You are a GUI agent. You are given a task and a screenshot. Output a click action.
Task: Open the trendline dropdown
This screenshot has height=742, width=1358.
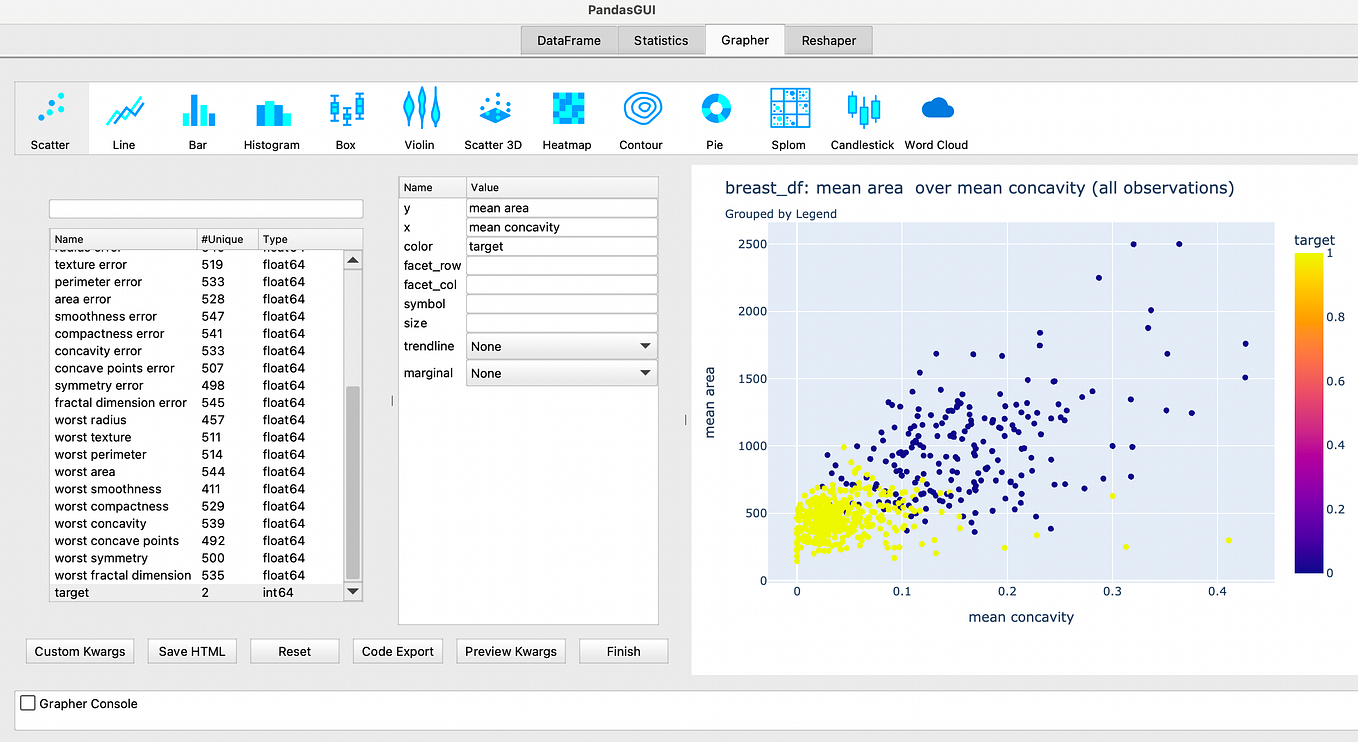coord(561,346)
